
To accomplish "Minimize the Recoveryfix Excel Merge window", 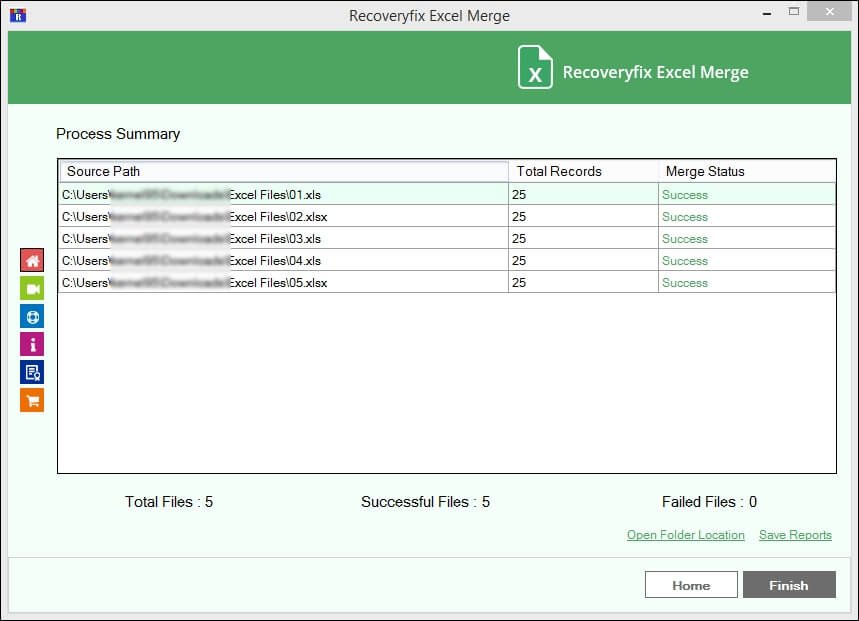I will pos(767,13).
